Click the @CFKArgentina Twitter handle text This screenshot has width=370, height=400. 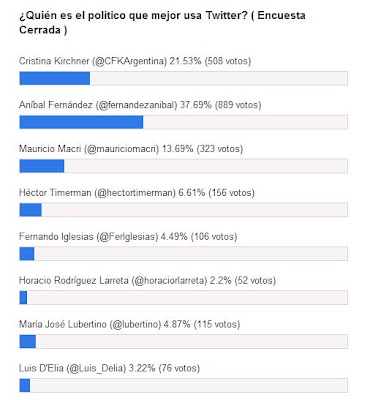129,61
